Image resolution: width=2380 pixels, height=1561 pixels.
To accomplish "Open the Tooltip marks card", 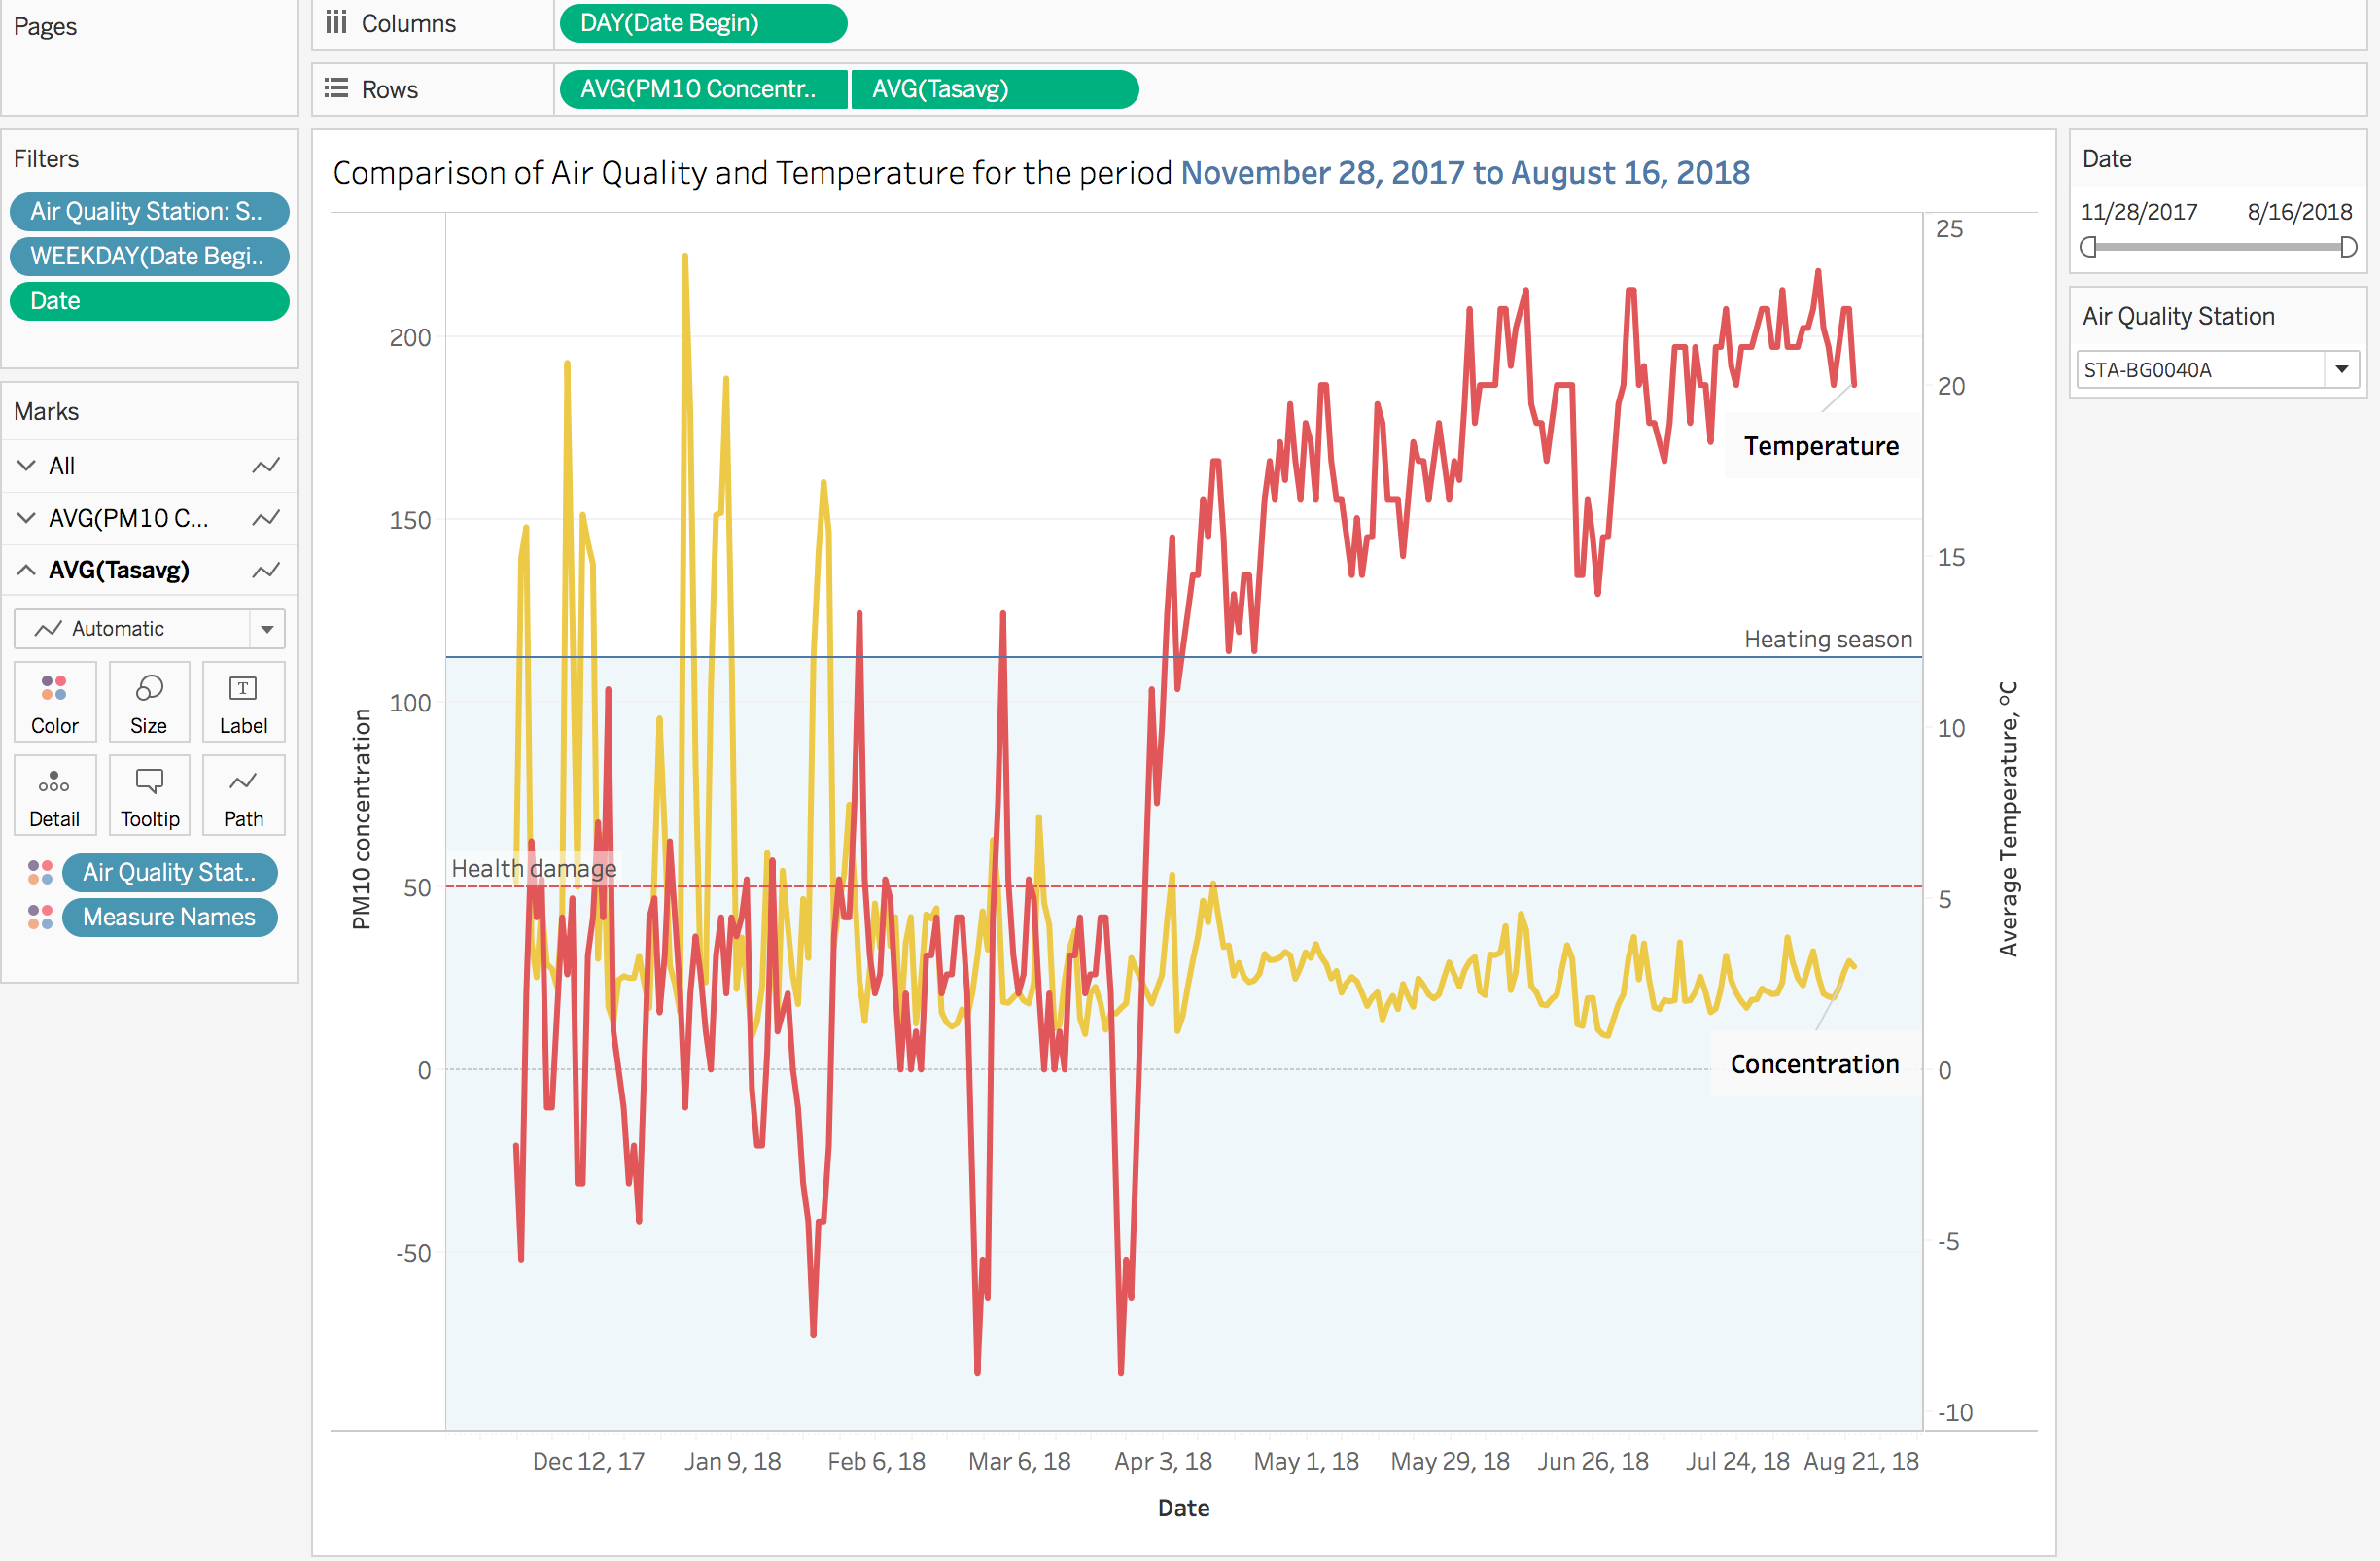I will [149, 796].
